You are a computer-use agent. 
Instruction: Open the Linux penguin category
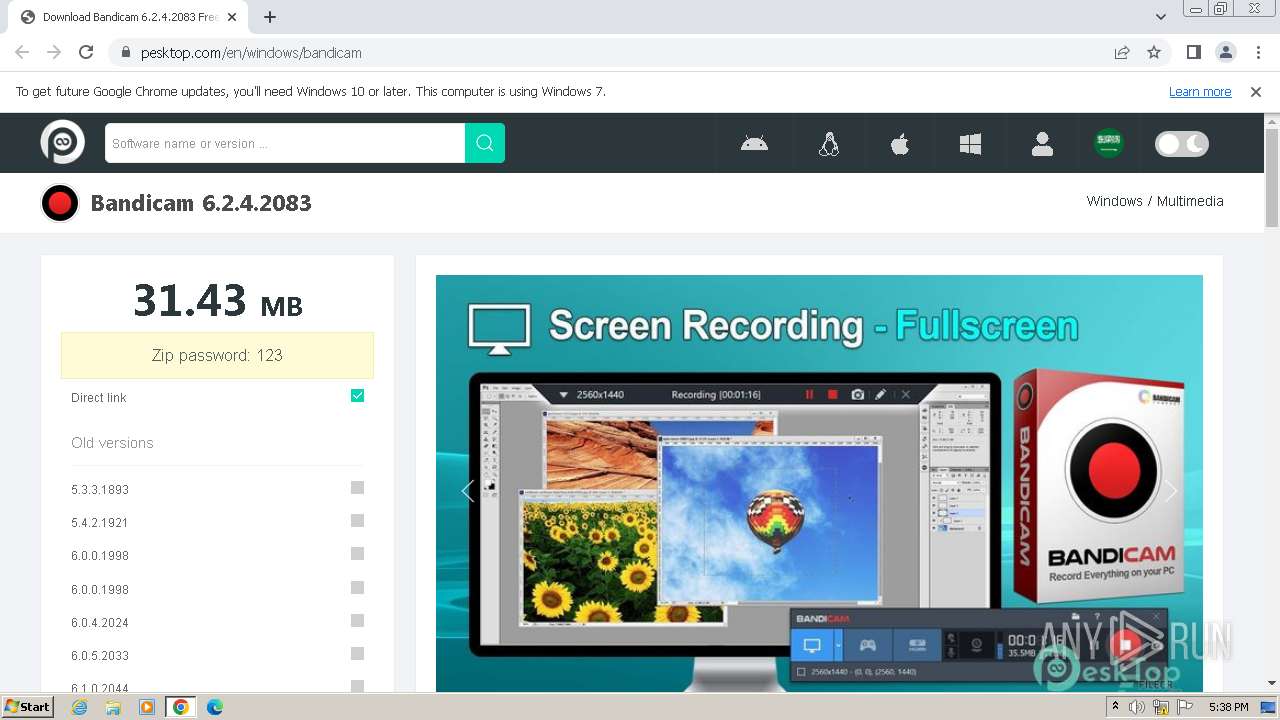(x=828, y=144)
